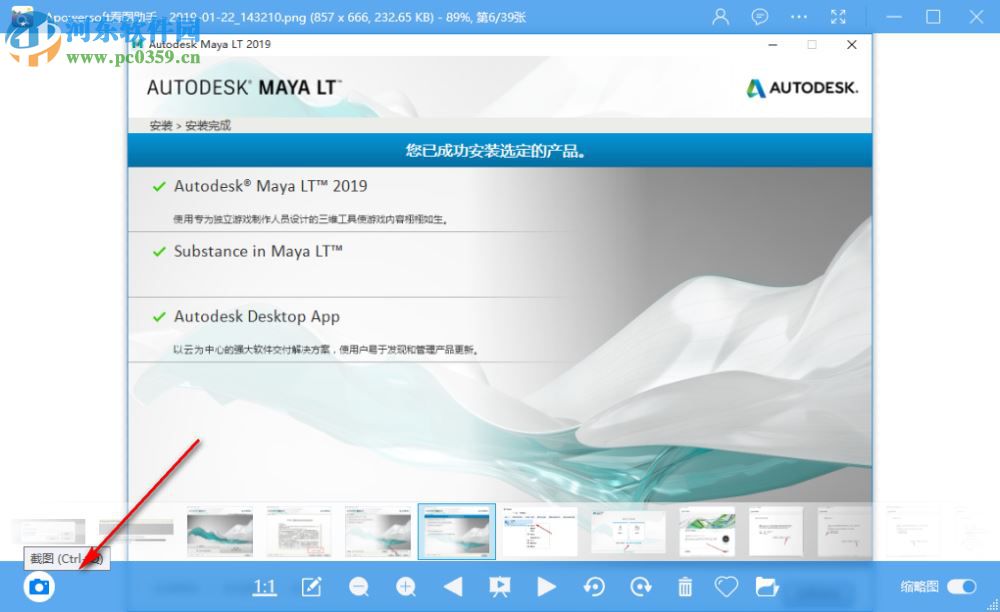Select the highlighted Maya installer thumbnail
Viewport: 1000px width, 612px height.
point(456,531)
